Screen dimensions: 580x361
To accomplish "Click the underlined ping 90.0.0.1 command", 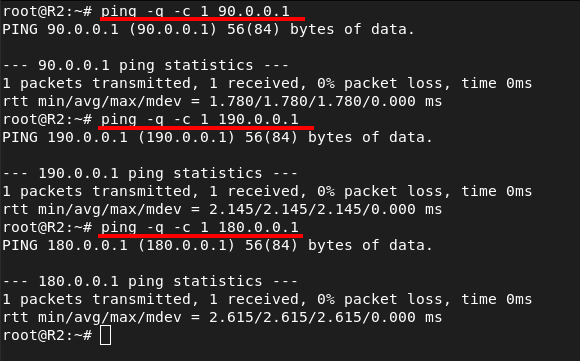I will tap(195, 11).
